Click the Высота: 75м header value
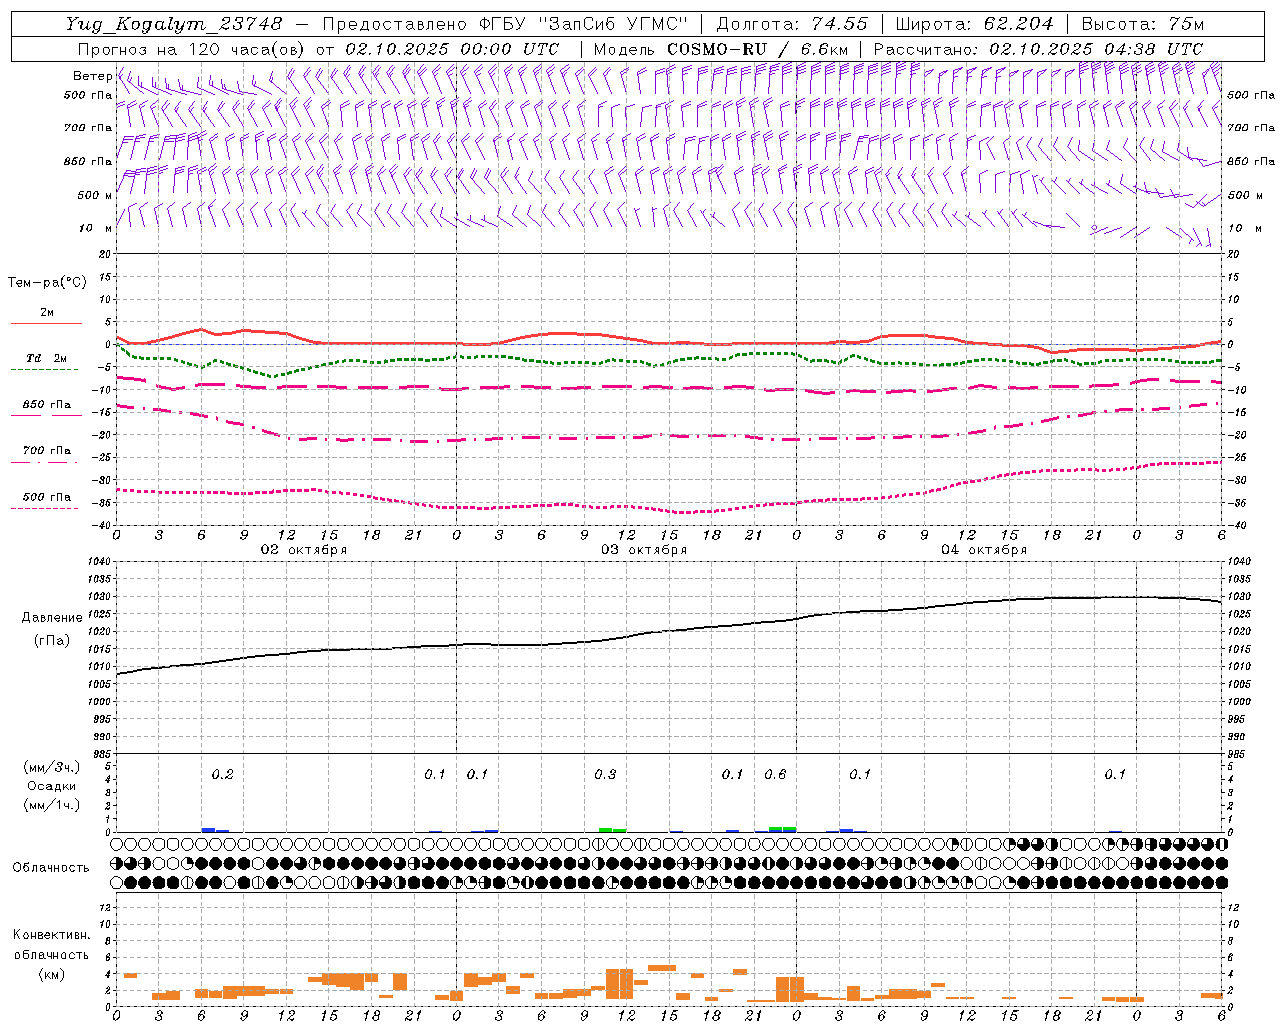This screenshot has width=1280, height=1024. tap(1143, 24)
